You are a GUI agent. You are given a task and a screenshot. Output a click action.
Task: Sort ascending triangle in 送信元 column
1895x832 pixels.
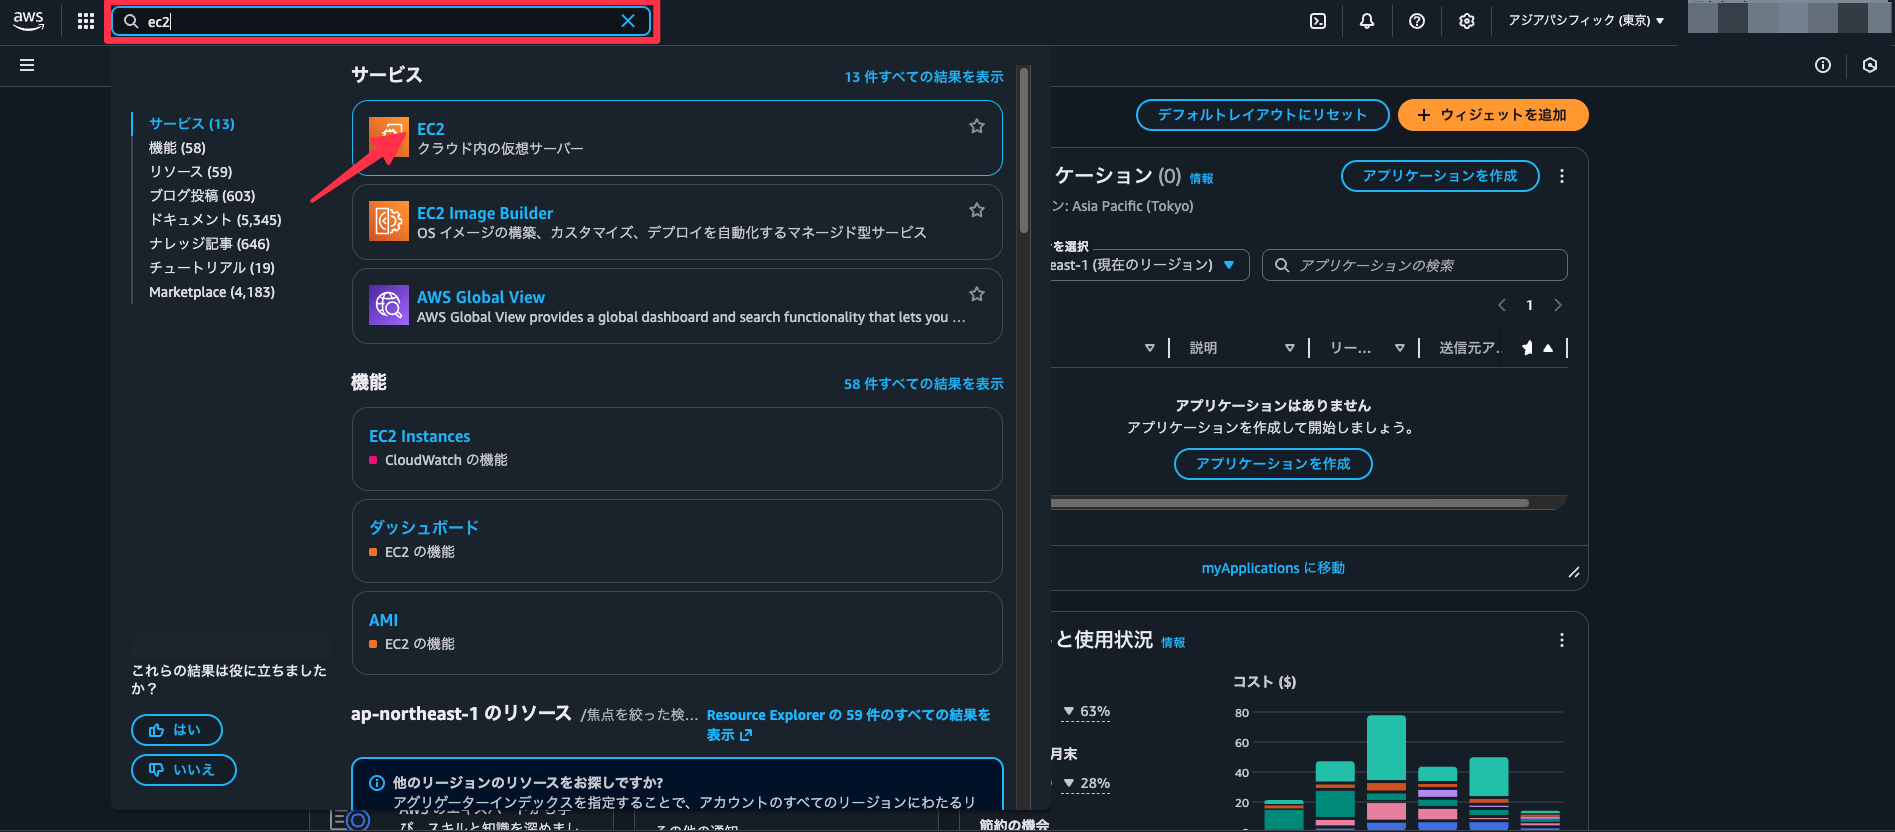point(1548,348)
